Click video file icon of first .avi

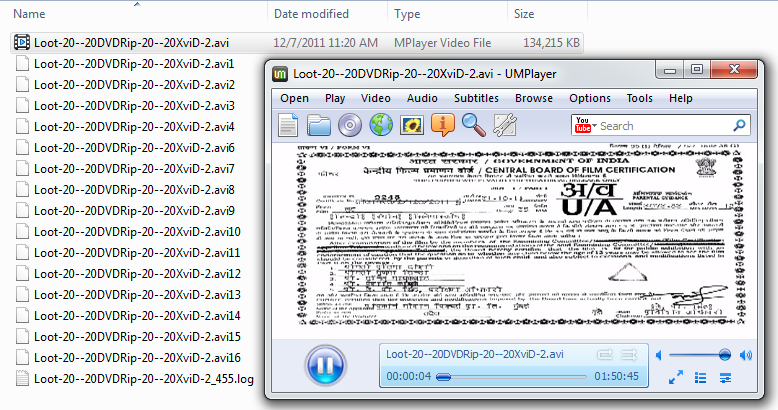(22, 42)
